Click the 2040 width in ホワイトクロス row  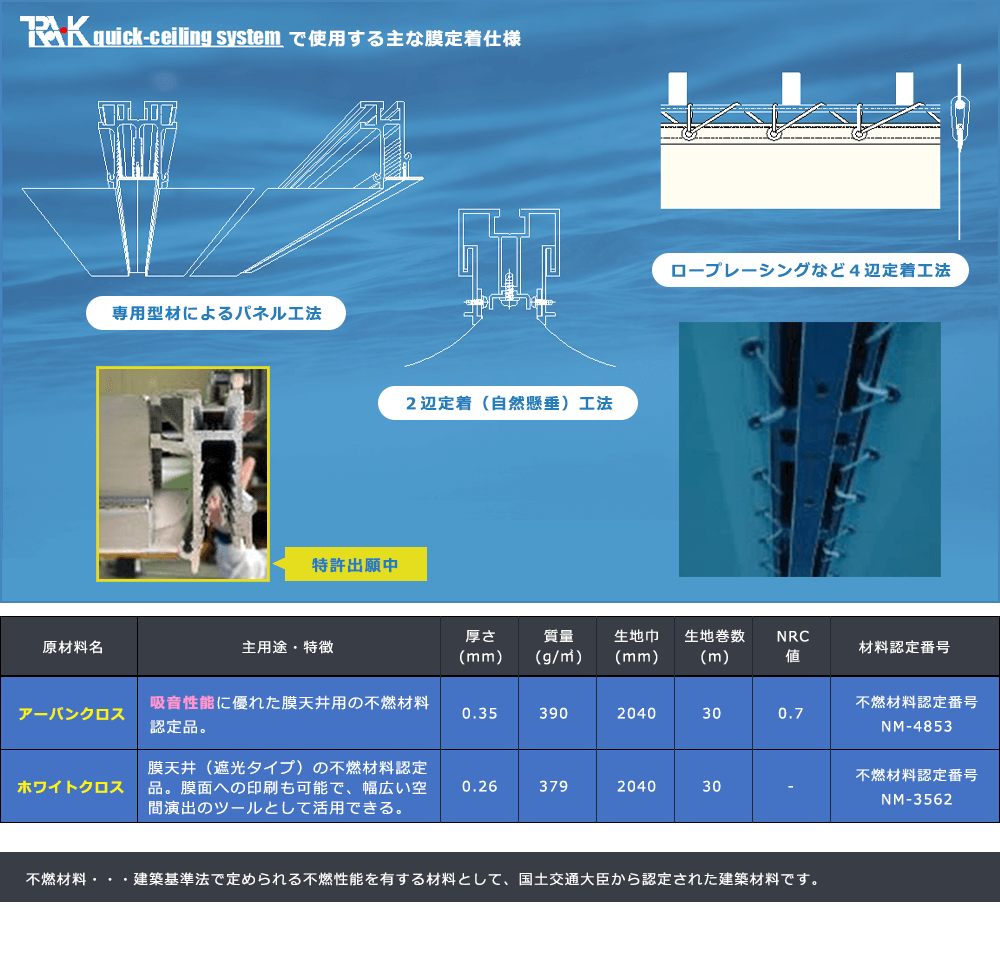(636, 786)
